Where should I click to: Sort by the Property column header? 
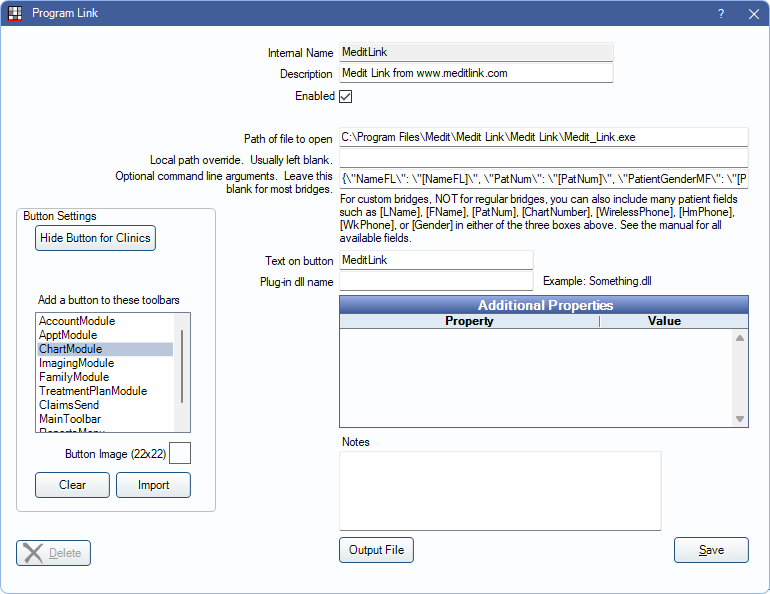[x=469, y=321]
